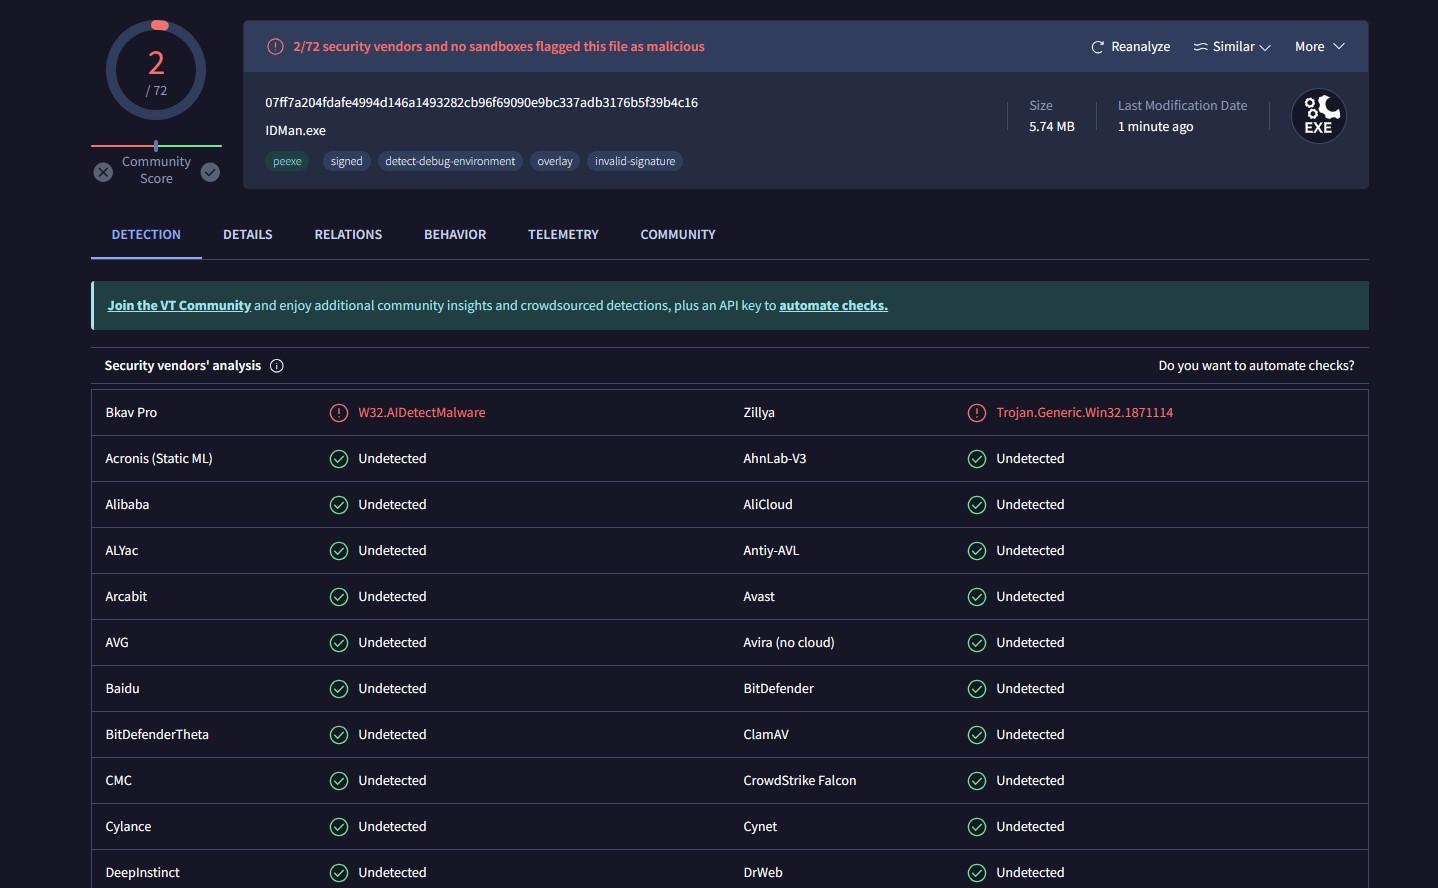Image resolution: width=1438 pixels, height=888 pixels.
Task: Click the BitDefenderTheta vendor name
Action: (157, 735)
